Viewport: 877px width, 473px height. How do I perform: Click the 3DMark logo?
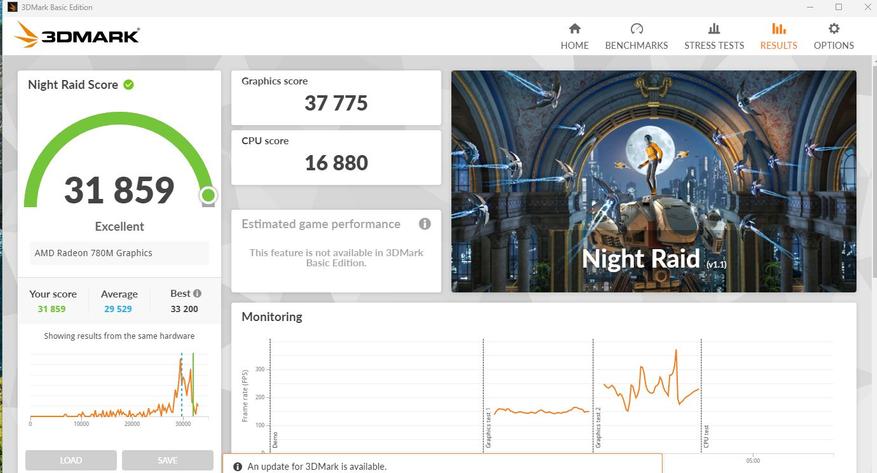(77, 35)
